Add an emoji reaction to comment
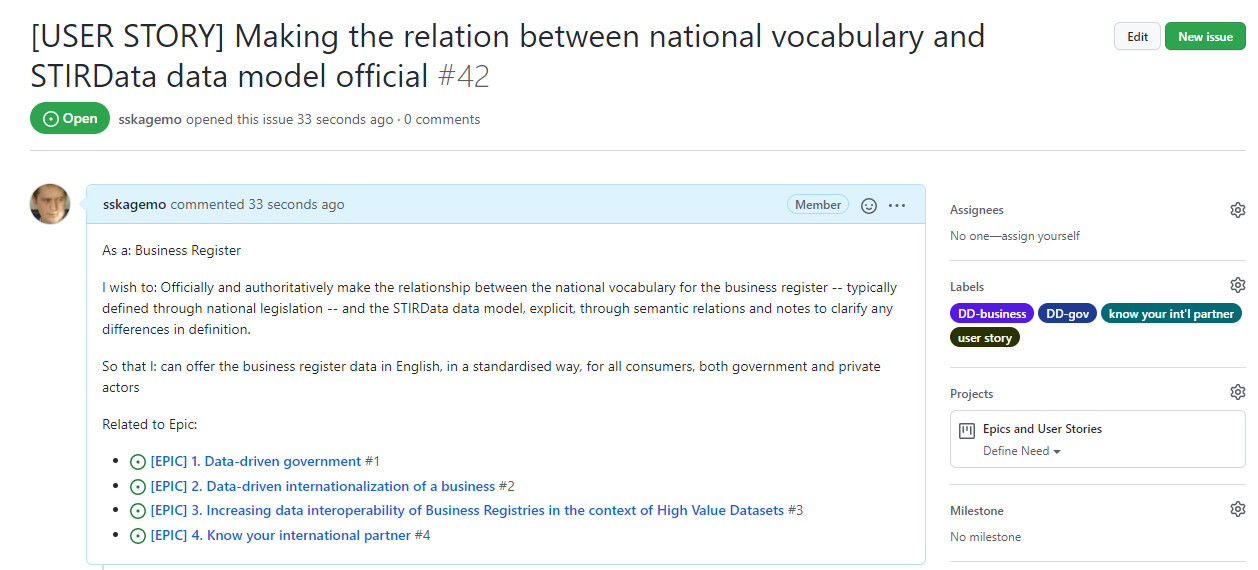This screenshot has width=1258, height=570. (x=869, y=205)
